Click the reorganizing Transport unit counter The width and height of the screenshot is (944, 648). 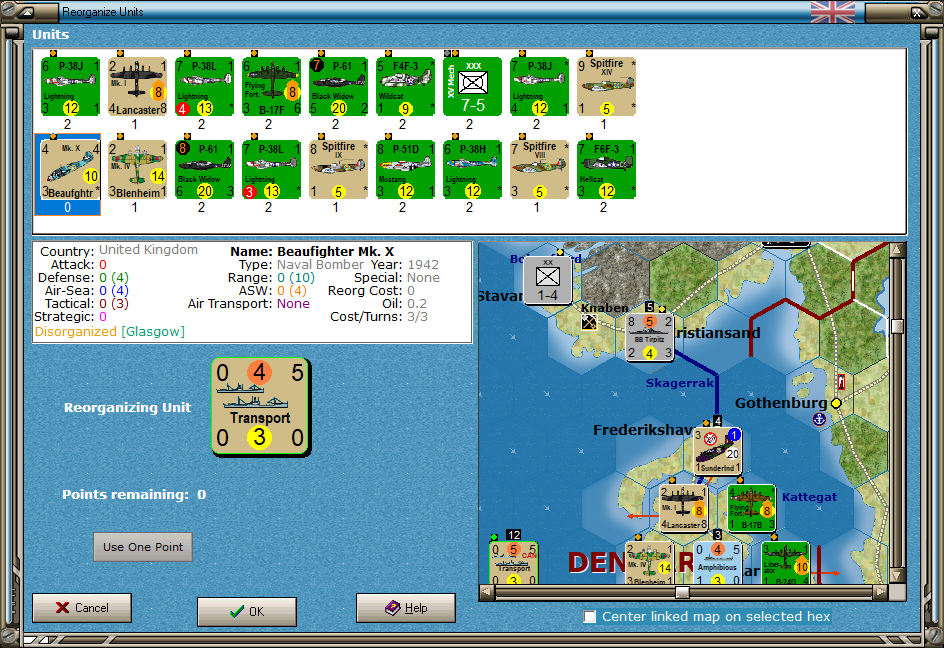point(261,407)
